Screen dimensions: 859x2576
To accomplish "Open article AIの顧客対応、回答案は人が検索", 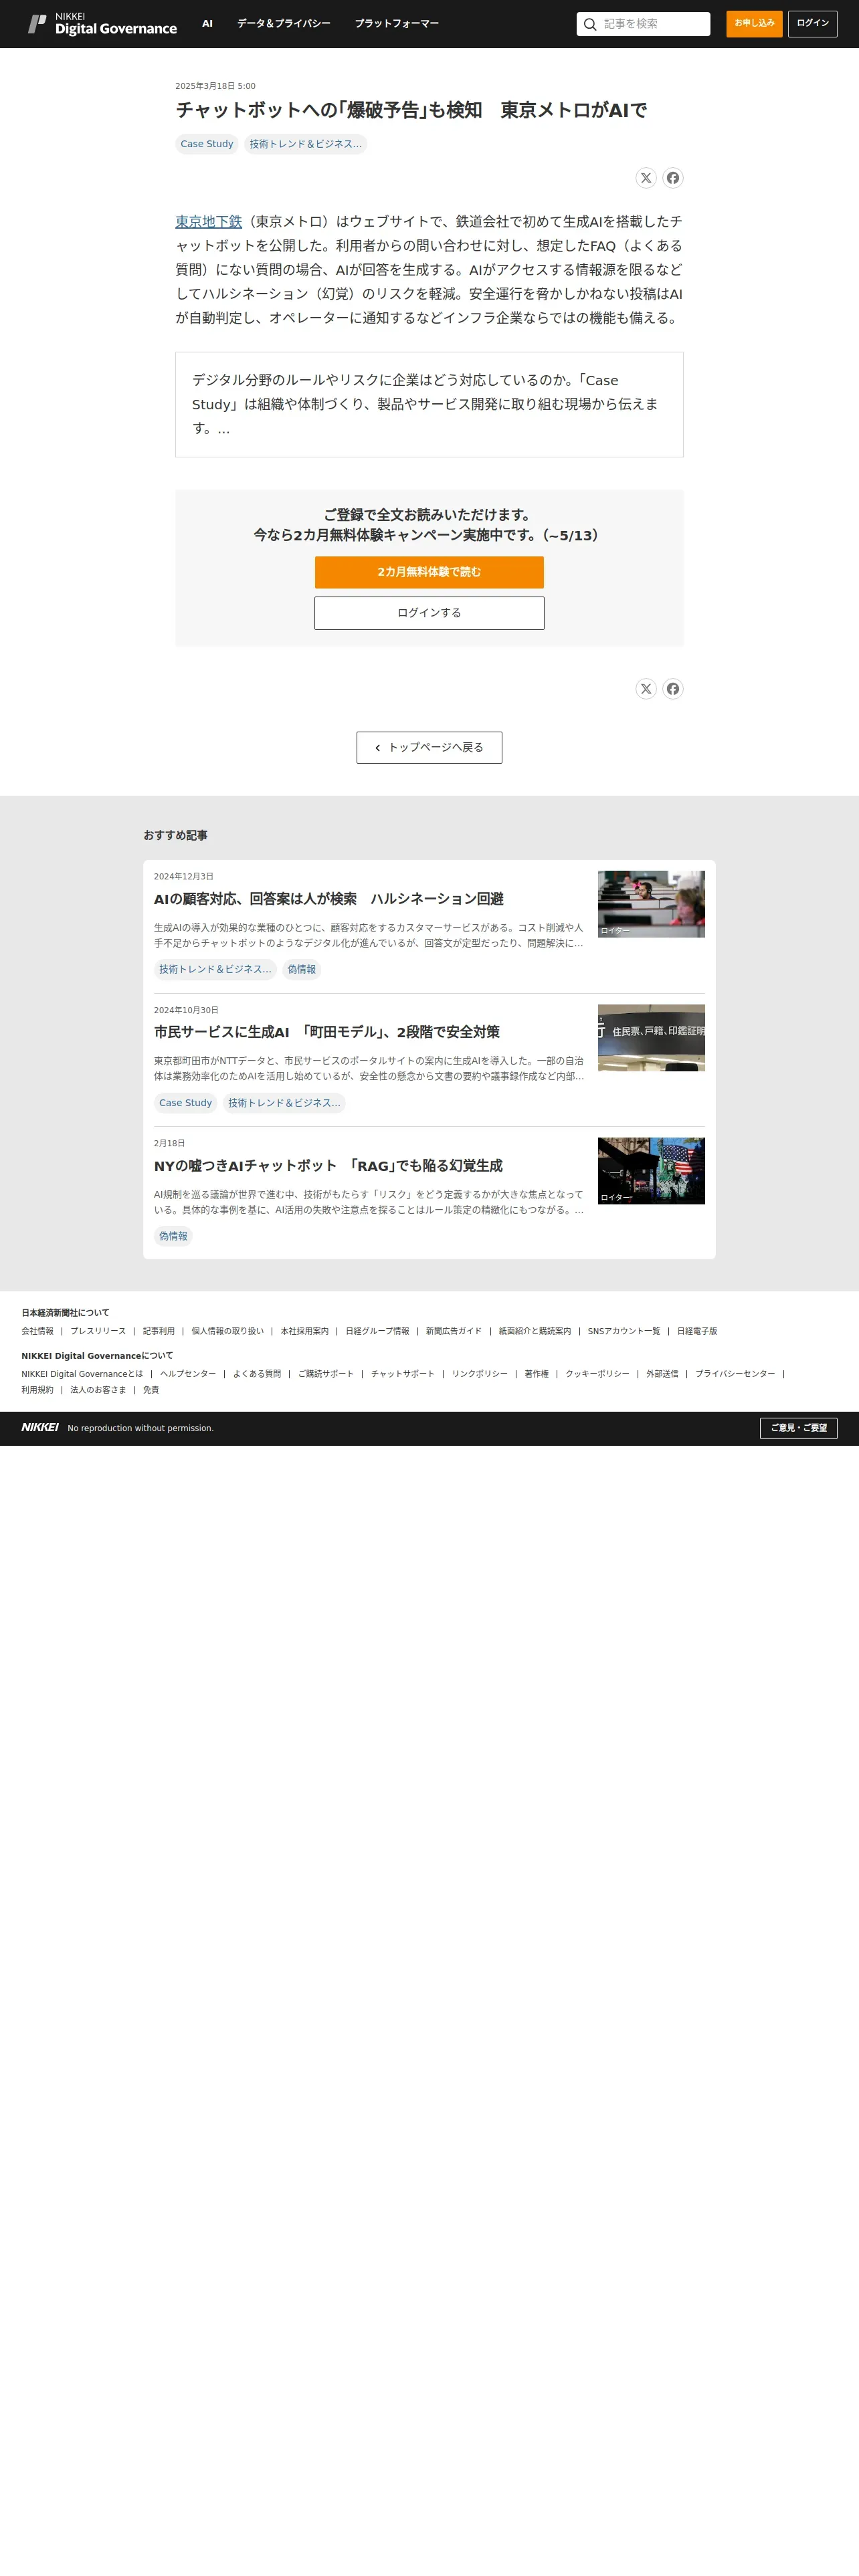I will (x=329, y=899).
